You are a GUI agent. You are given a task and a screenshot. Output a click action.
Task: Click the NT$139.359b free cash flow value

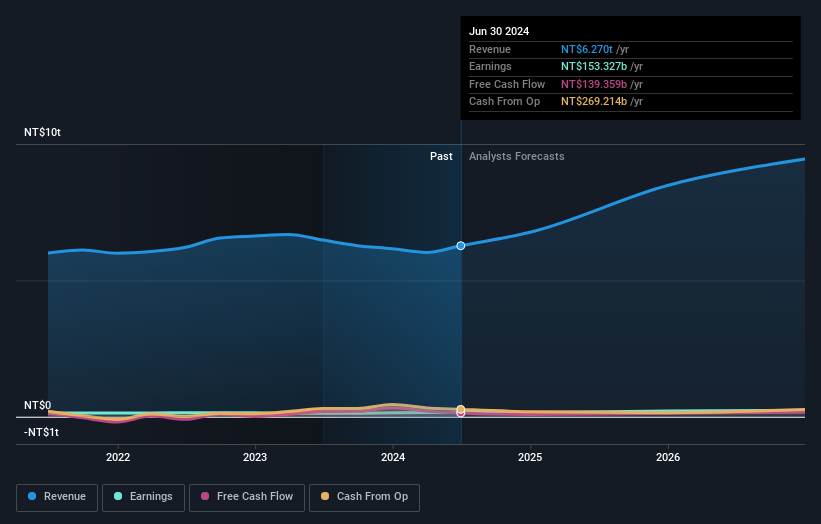[x=594, y=84]
